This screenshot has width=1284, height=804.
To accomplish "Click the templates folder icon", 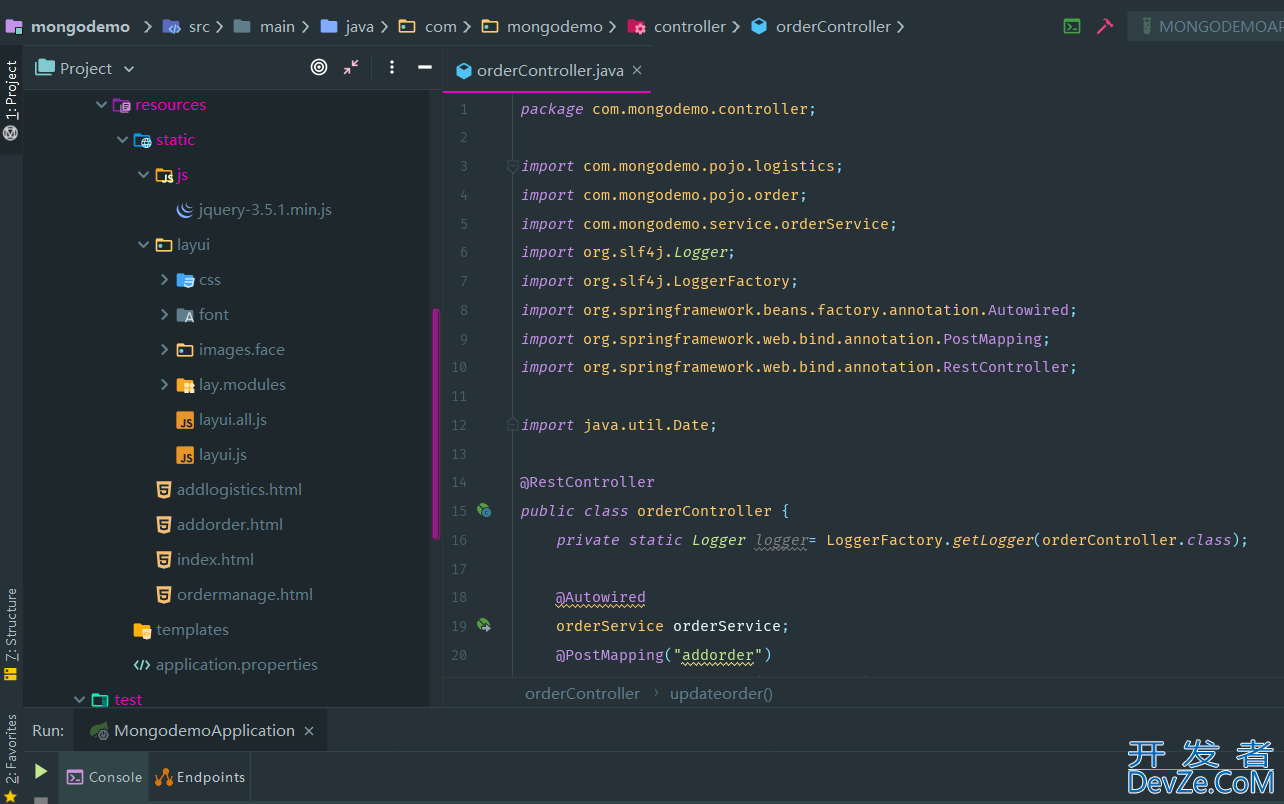I will (x=142, y=630).
